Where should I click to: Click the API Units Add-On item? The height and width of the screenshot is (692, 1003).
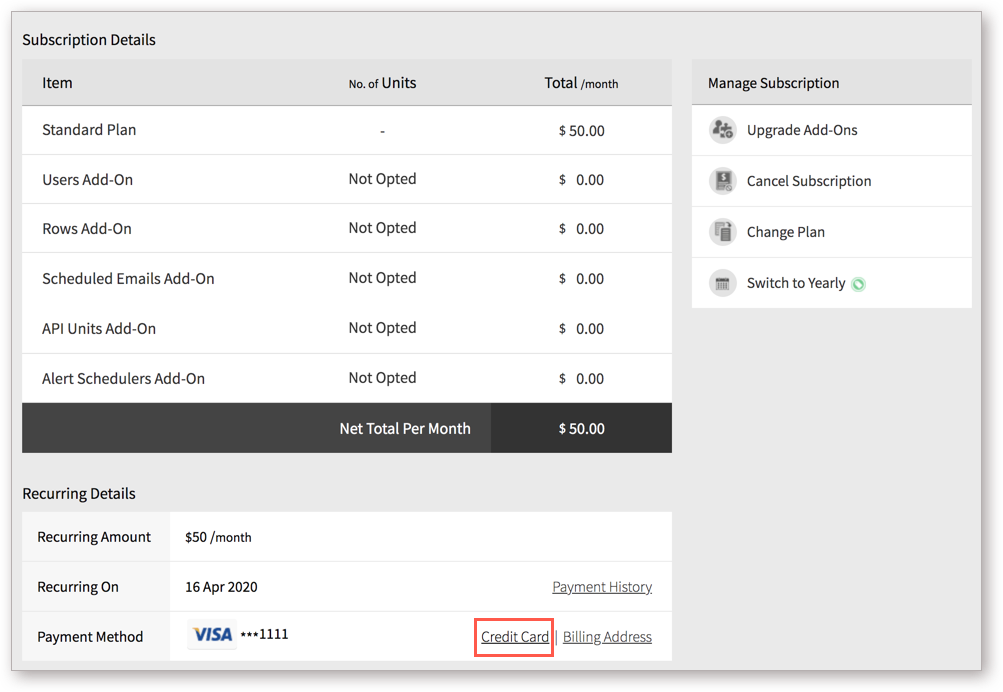(99, 329)
